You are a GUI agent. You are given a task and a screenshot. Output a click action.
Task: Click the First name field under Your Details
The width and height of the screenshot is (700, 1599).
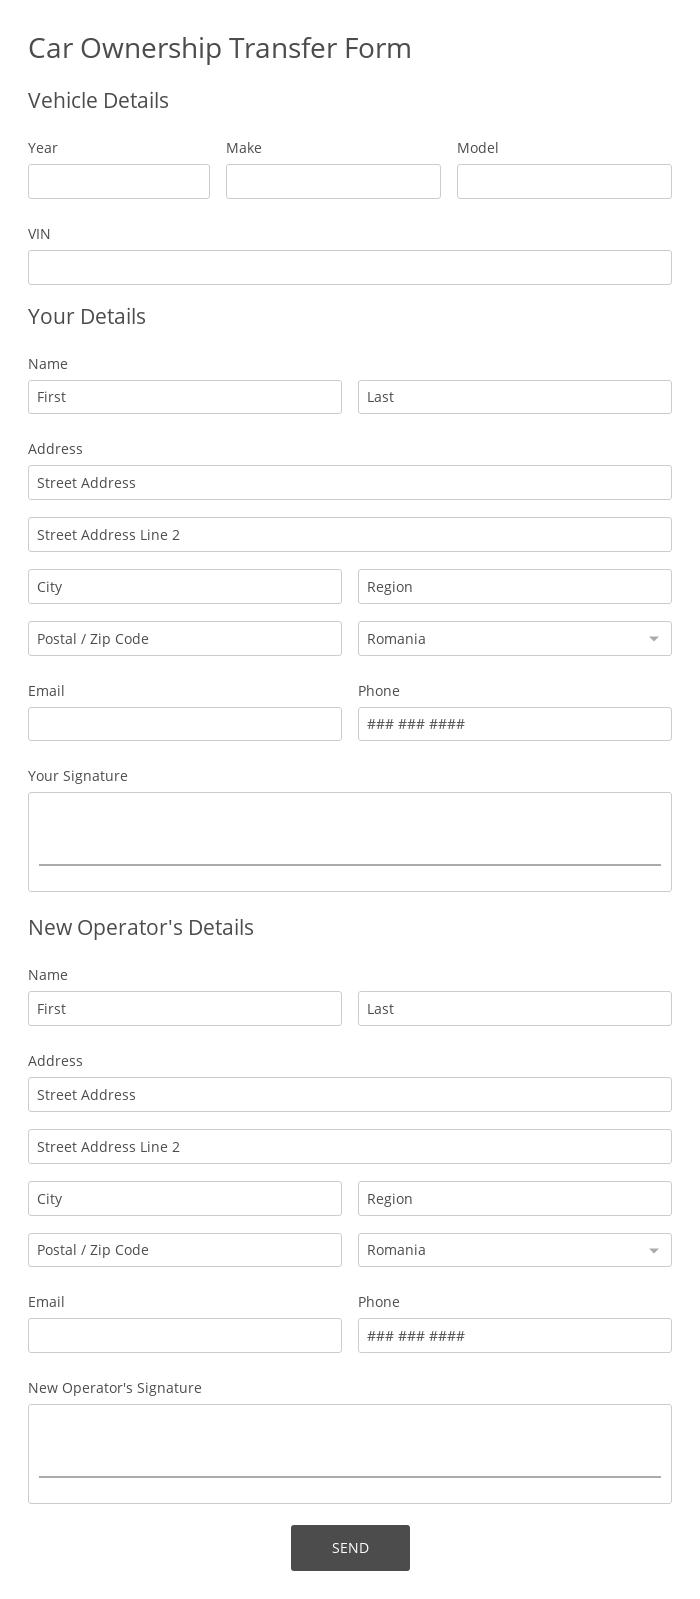point(185,396)
